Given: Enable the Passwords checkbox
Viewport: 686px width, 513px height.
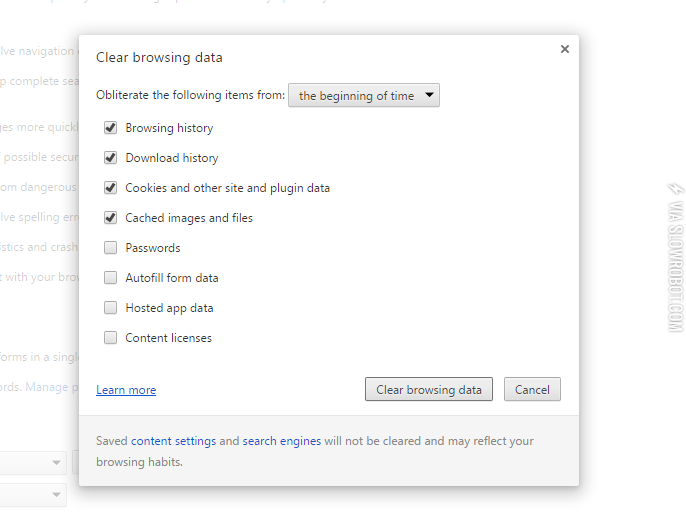Looking at the screenshot, I should coord(111,248).
